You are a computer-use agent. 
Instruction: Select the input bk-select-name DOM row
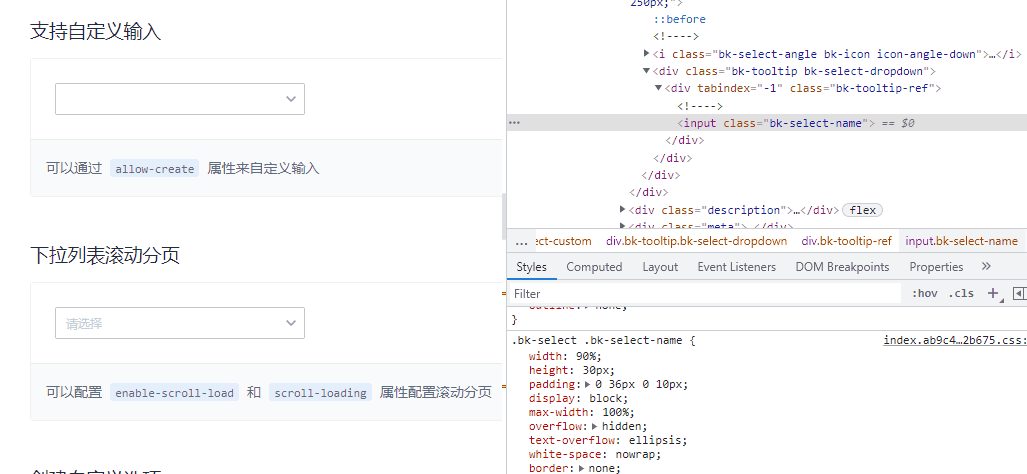[x=767, y=122]
